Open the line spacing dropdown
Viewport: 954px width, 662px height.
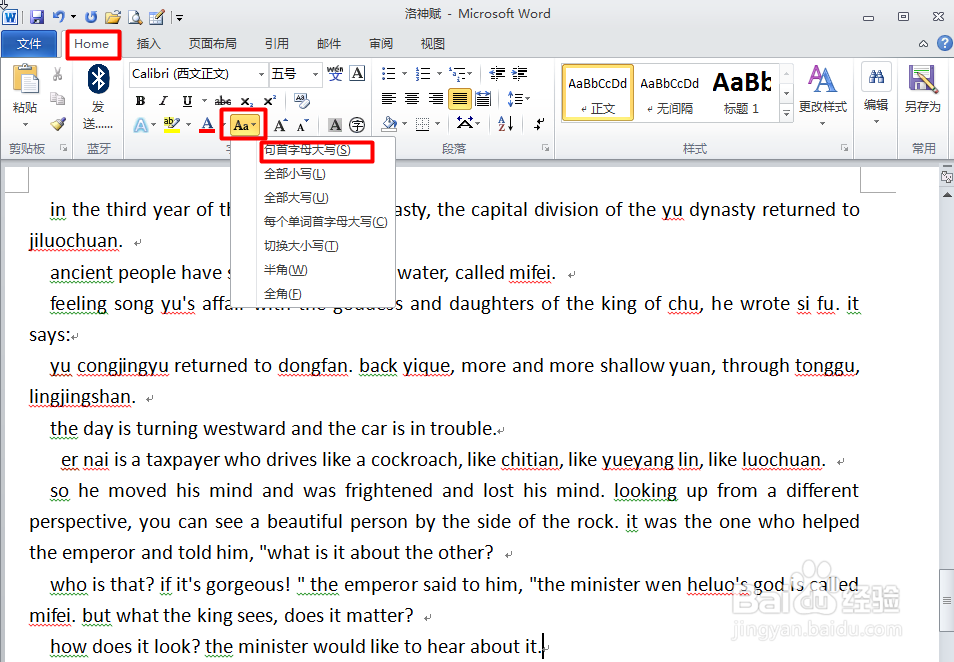tap(518, 99)
